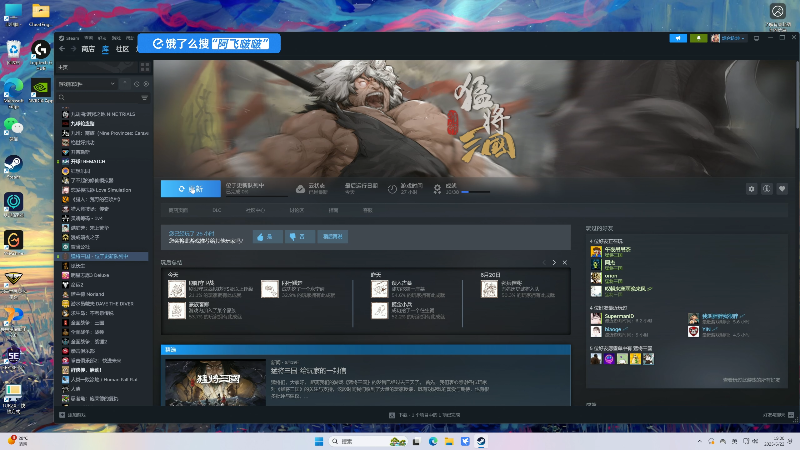The width and height of the screenshot is (800, 450).
Task: Click the purple friend avatar in wishlist row
Action: 609,359
